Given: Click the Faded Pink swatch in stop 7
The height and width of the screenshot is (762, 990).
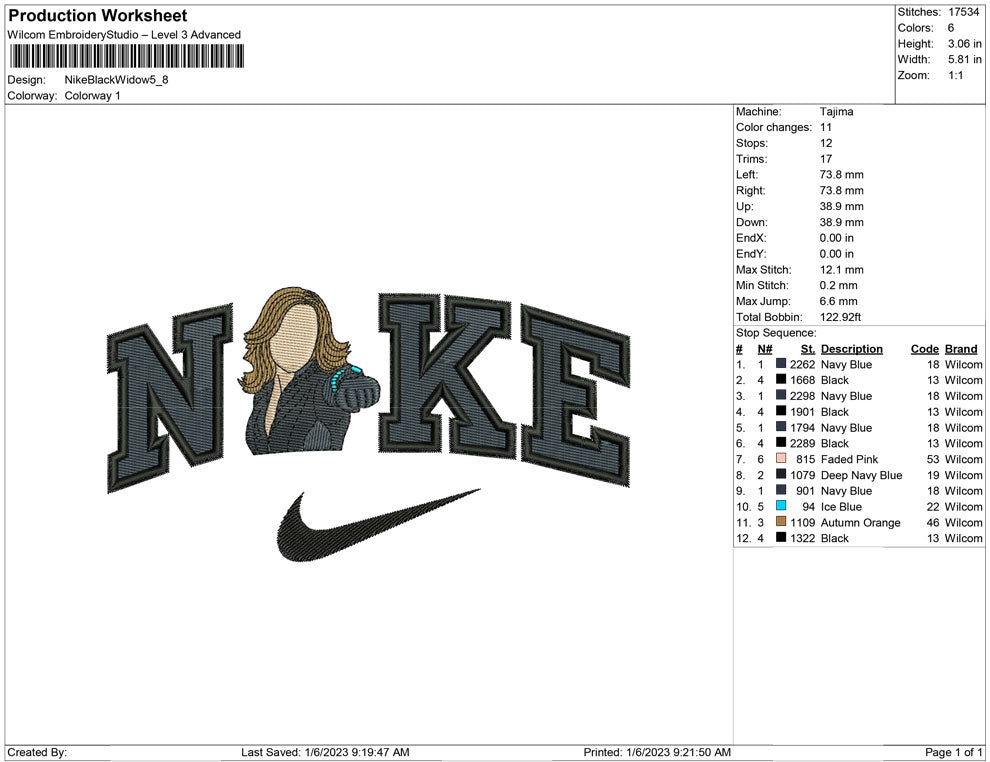Looking at the screenshot, I should 781,459.
